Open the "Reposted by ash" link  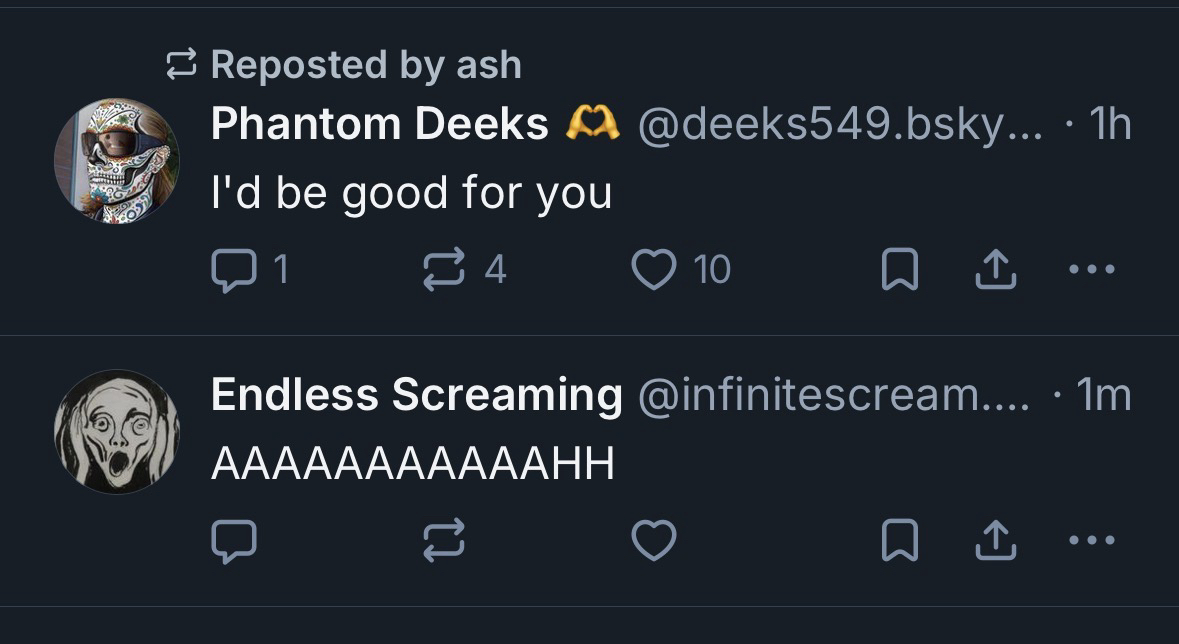coord(365,65)
